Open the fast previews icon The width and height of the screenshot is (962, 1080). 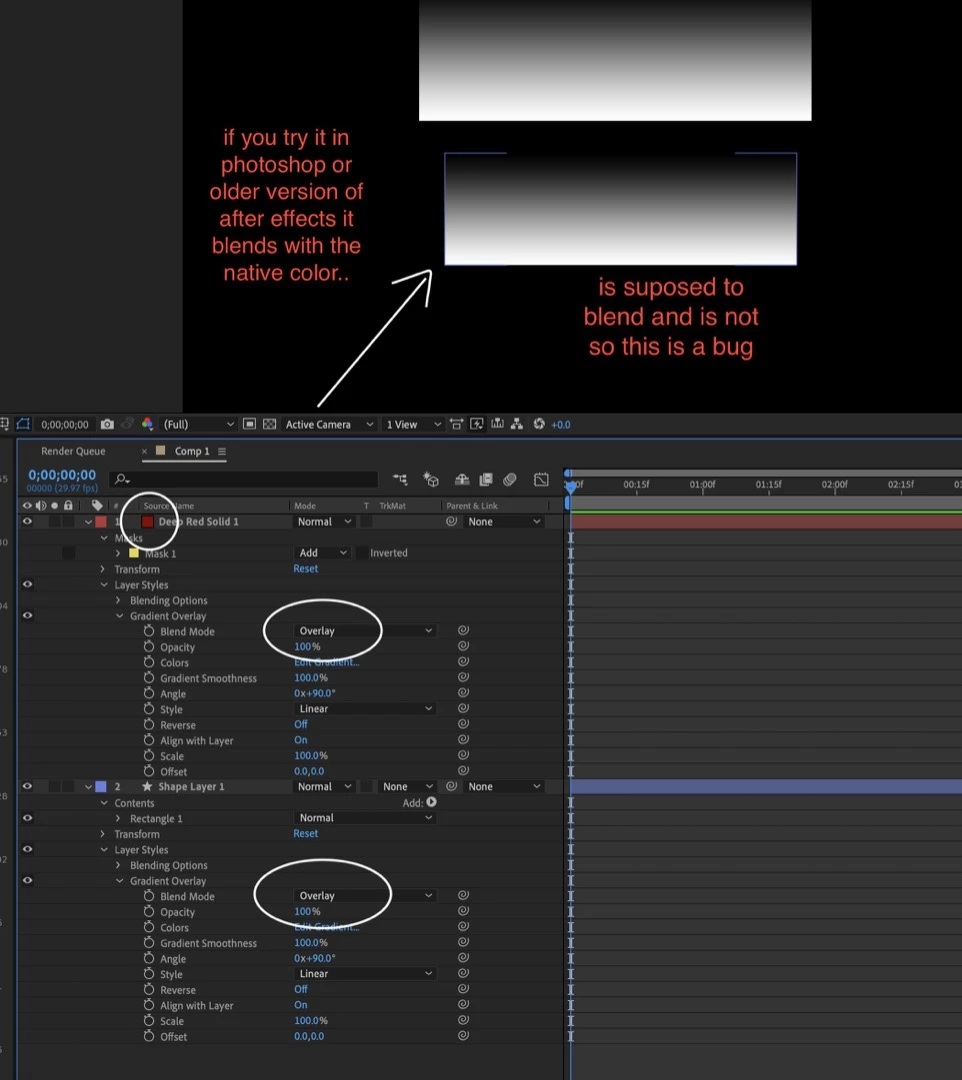pyautogui.click(x=477, y=424)
